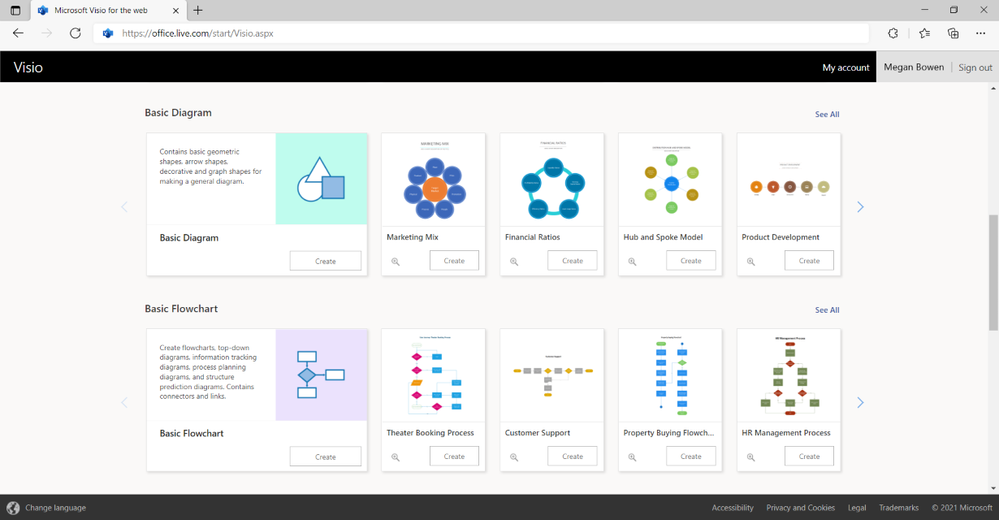999x520 pixels.
Task: Zoom preview of Product Development template
Action: click(x=751, y=261)
